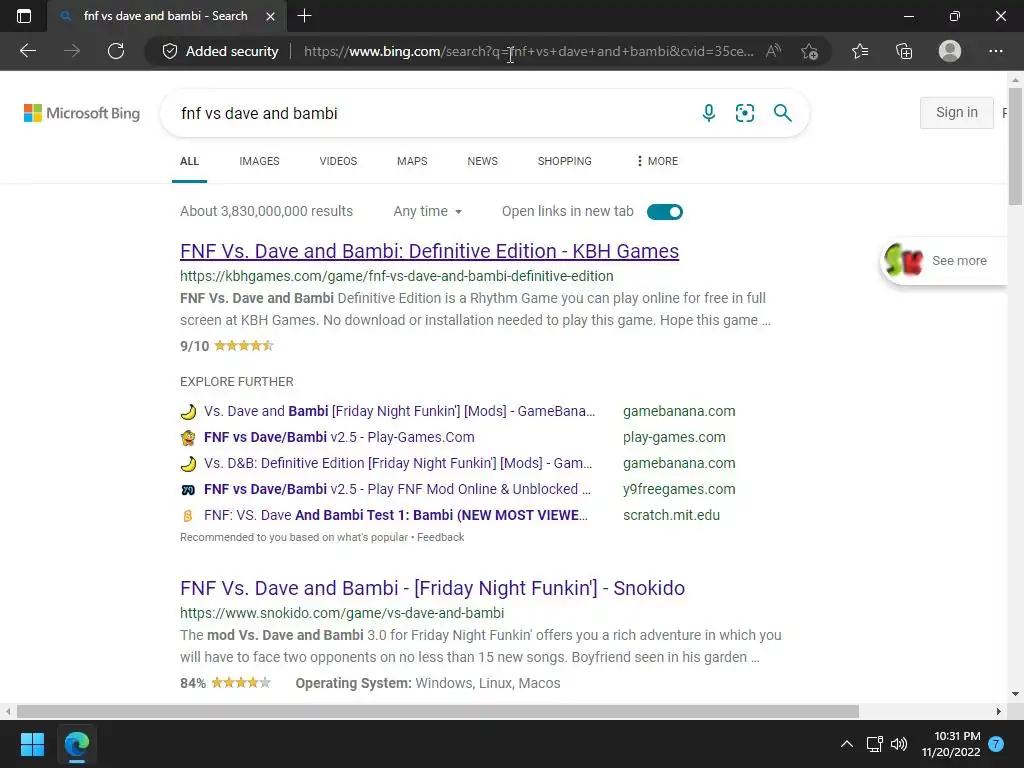
Task: Click the gamebanana.com label in first row
Action: tap(679, 411)
